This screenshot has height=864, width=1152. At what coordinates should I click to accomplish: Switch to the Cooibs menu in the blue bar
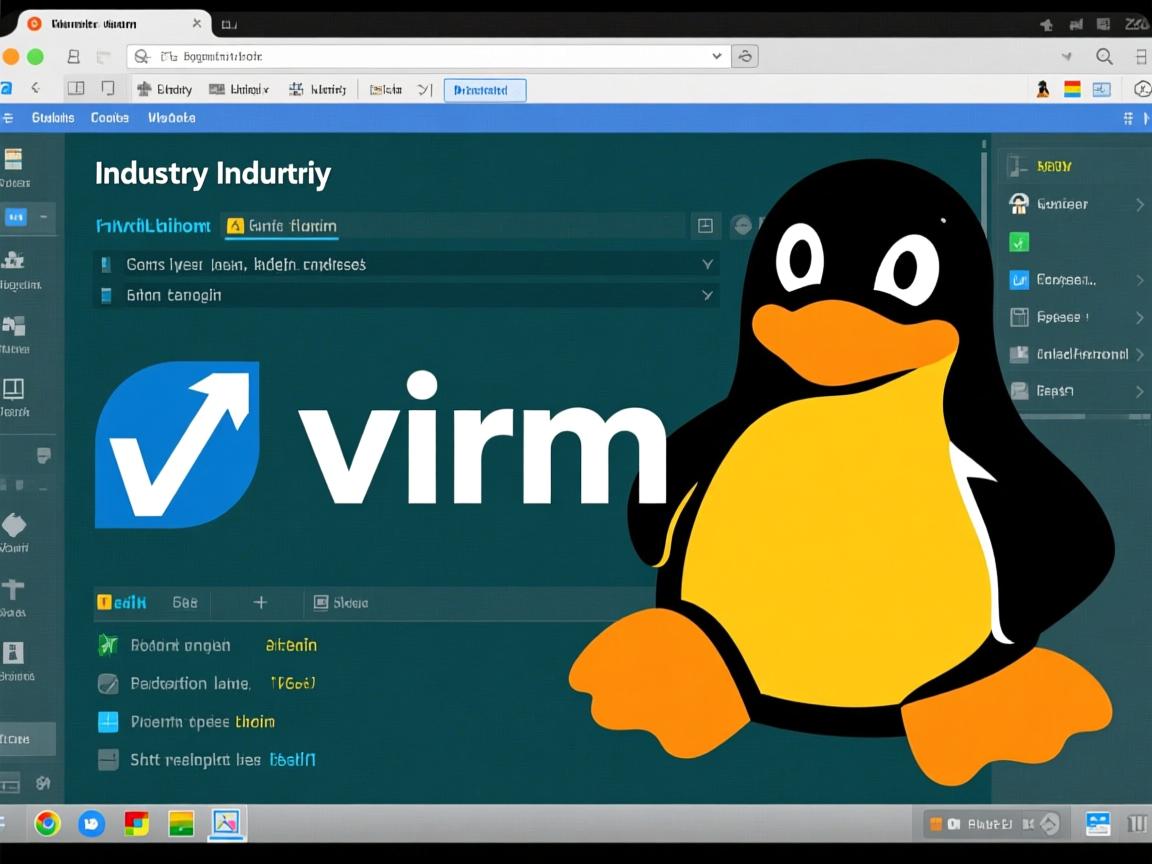pos(109,117)
